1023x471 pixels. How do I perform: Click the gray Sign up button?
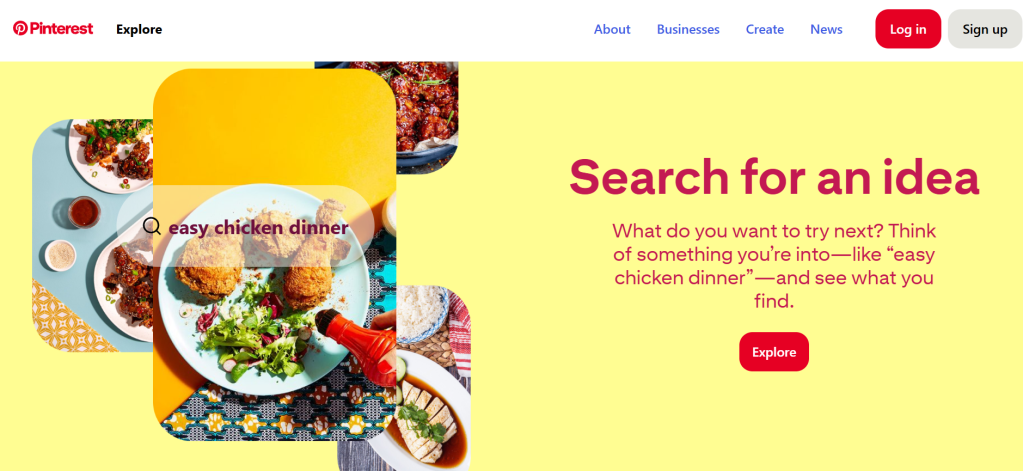click(x=985, y=29)
